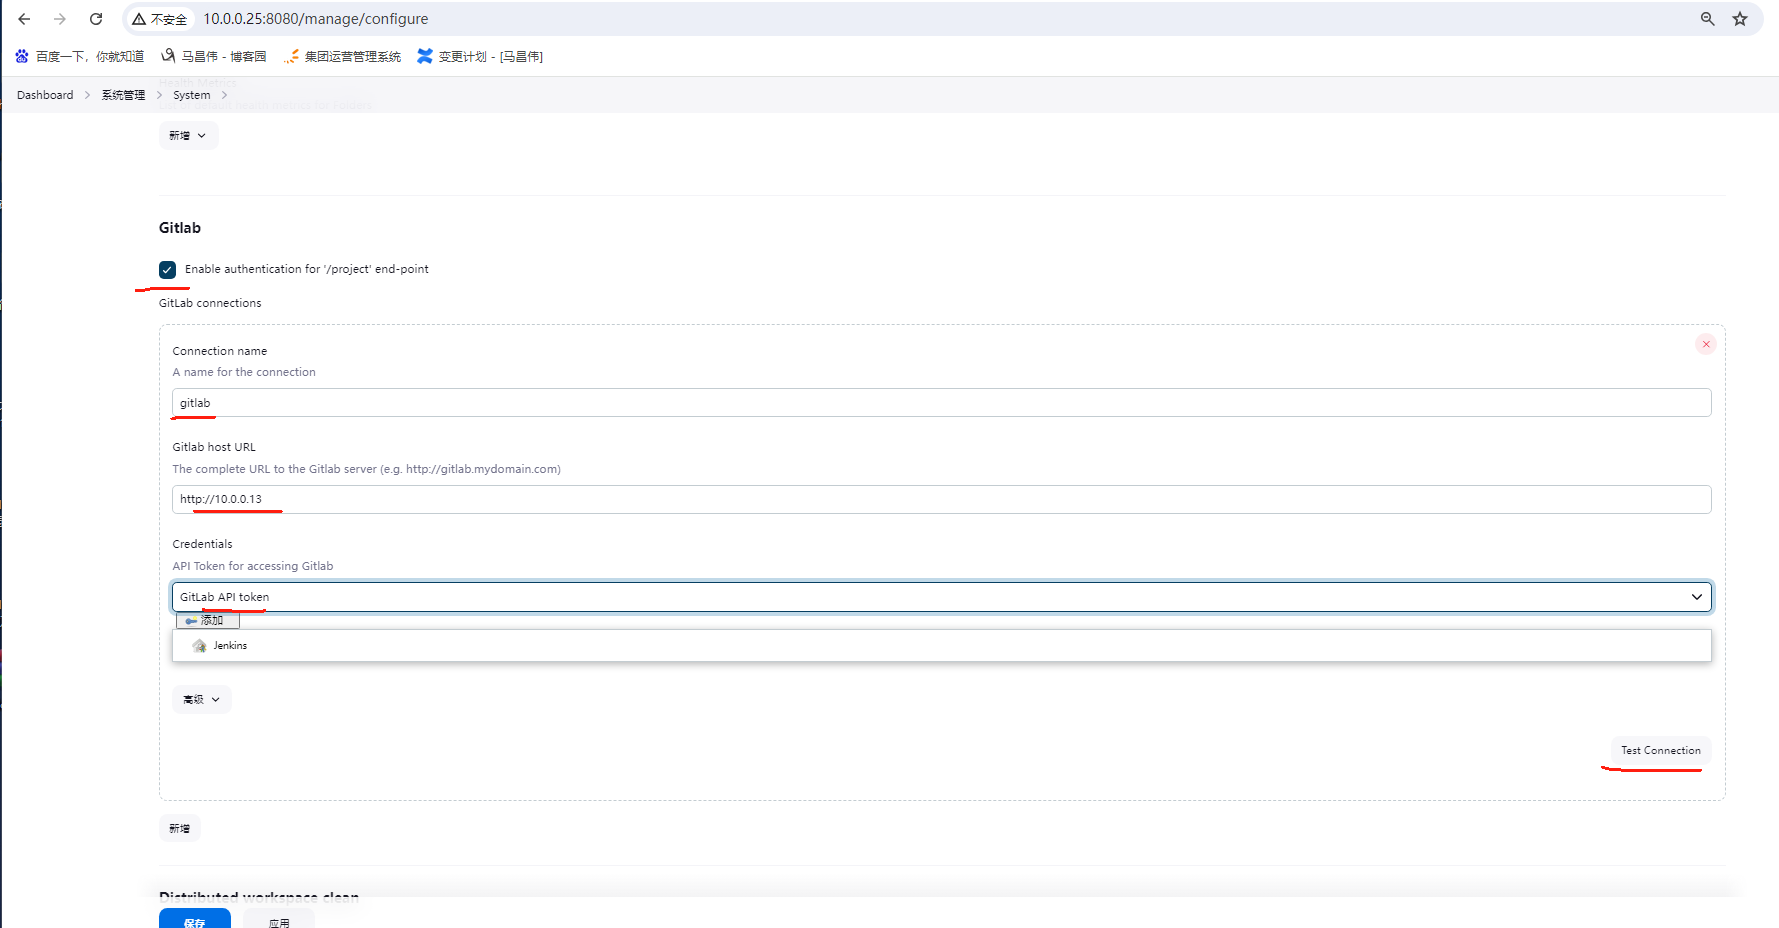The width and height of the screenshot is (1779, 928).
Task: Open the Baidu bookmark
Action: click(80, 57)
